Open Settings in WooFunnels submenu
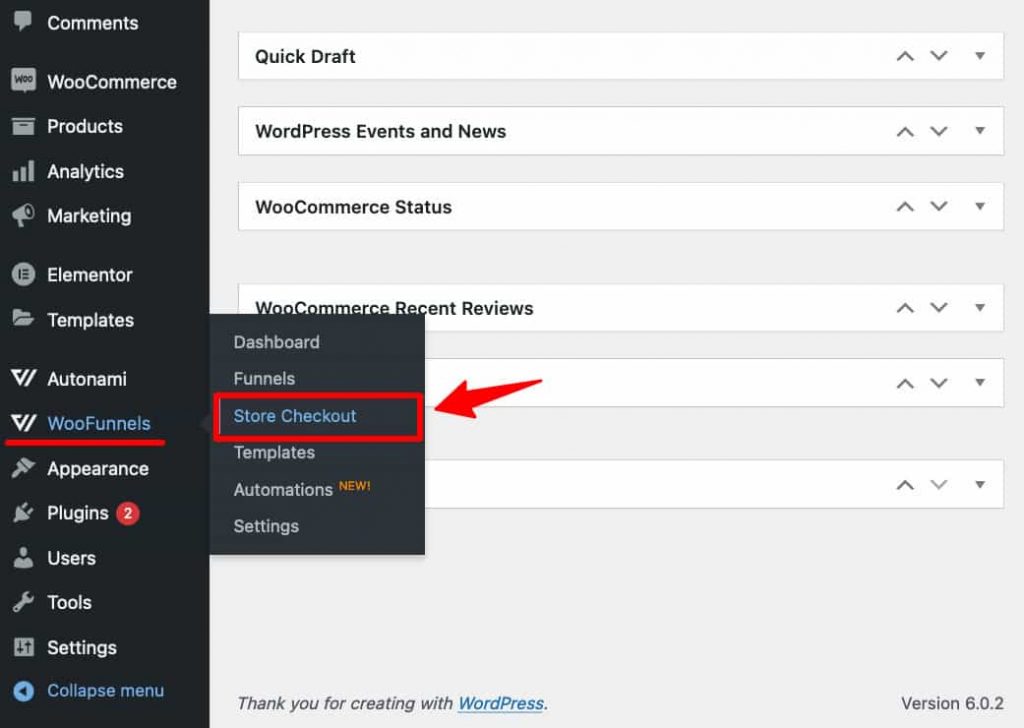The image size is (1024, 728). (x=266, y=526)
